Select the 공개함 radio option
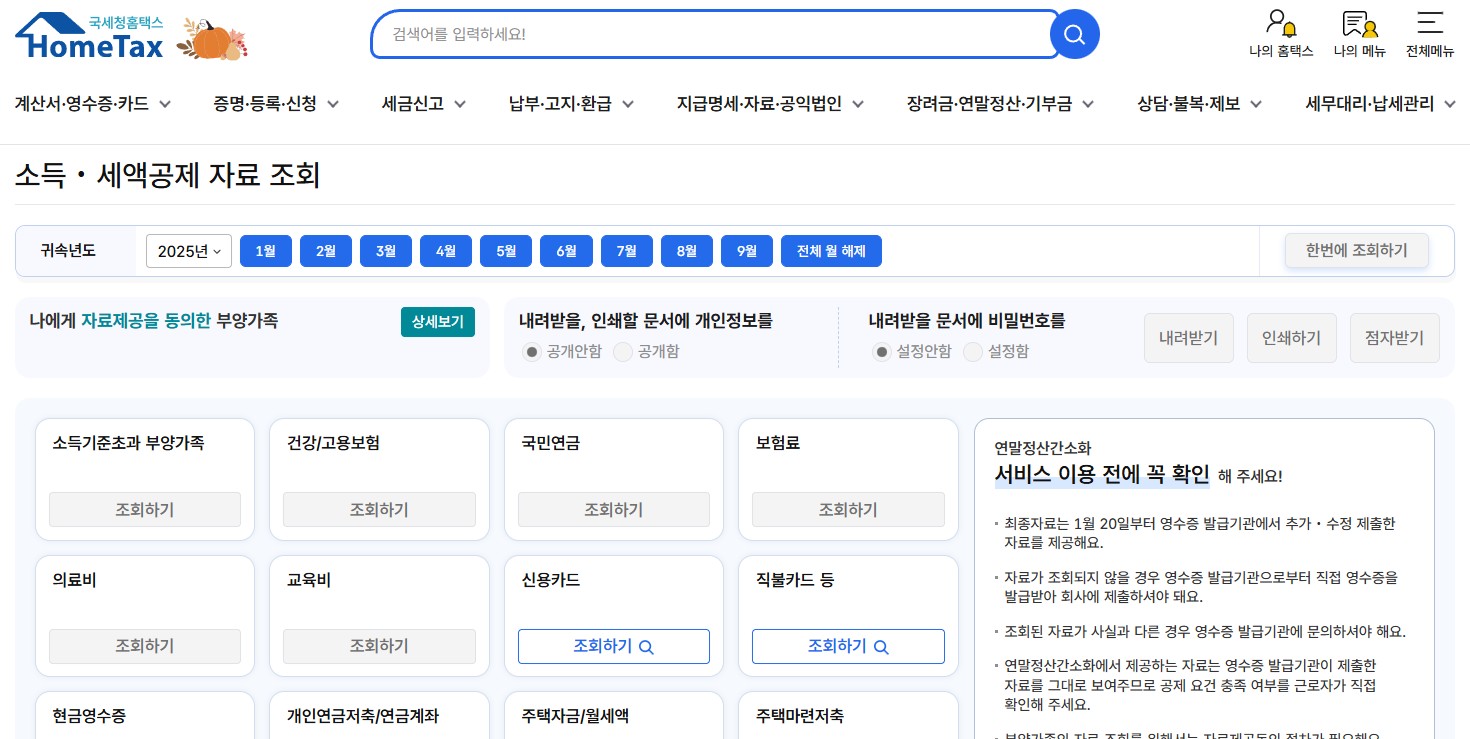1470x739 pixels. [x=622, y=351]
